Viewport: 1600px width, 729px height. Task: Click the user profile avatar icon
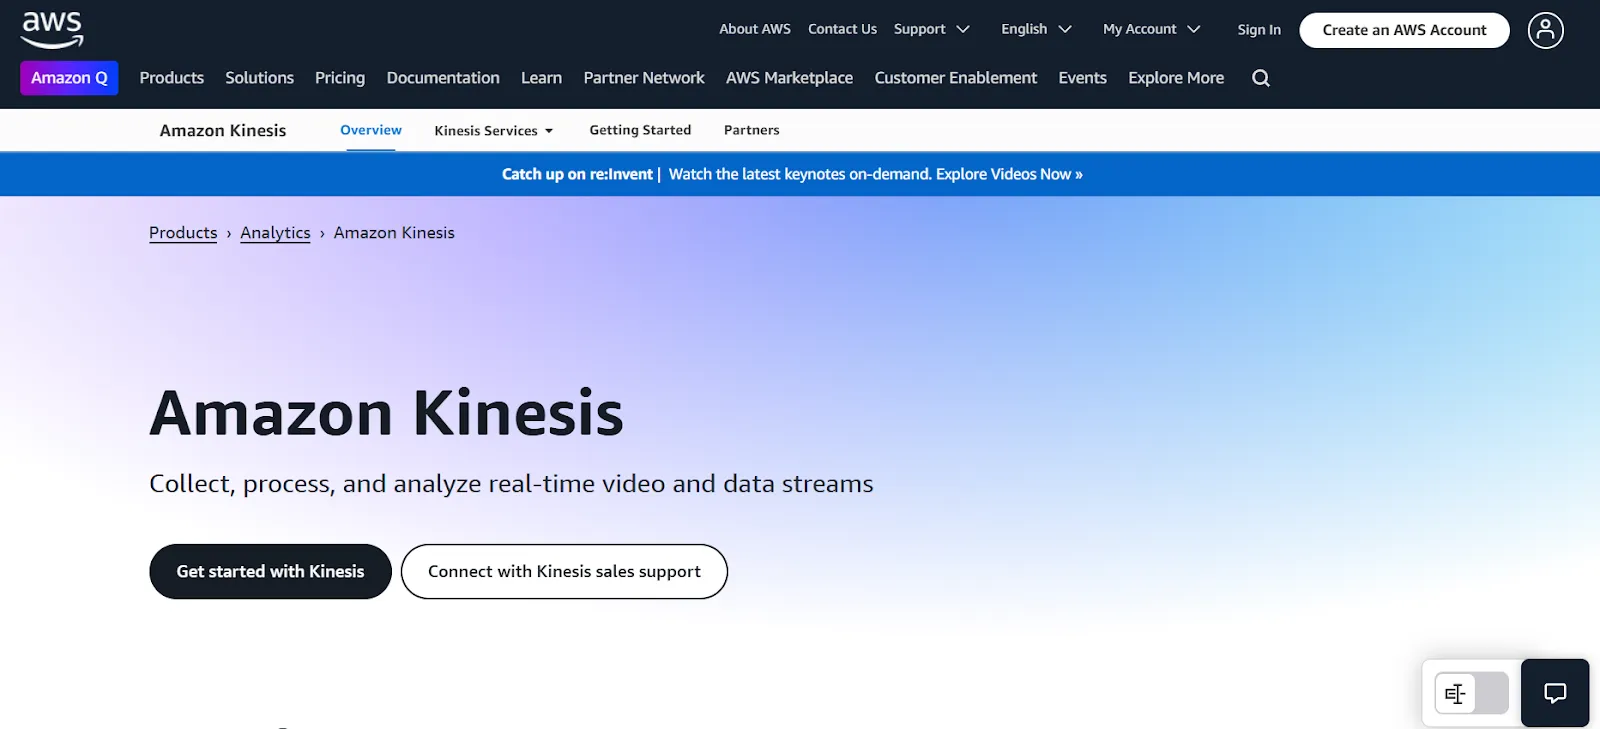pyautogui.click(x=1545, y=30)
